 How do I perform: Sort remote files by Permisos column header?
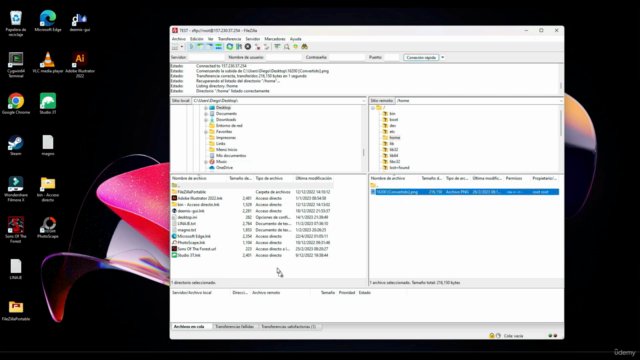pos(516,178)
